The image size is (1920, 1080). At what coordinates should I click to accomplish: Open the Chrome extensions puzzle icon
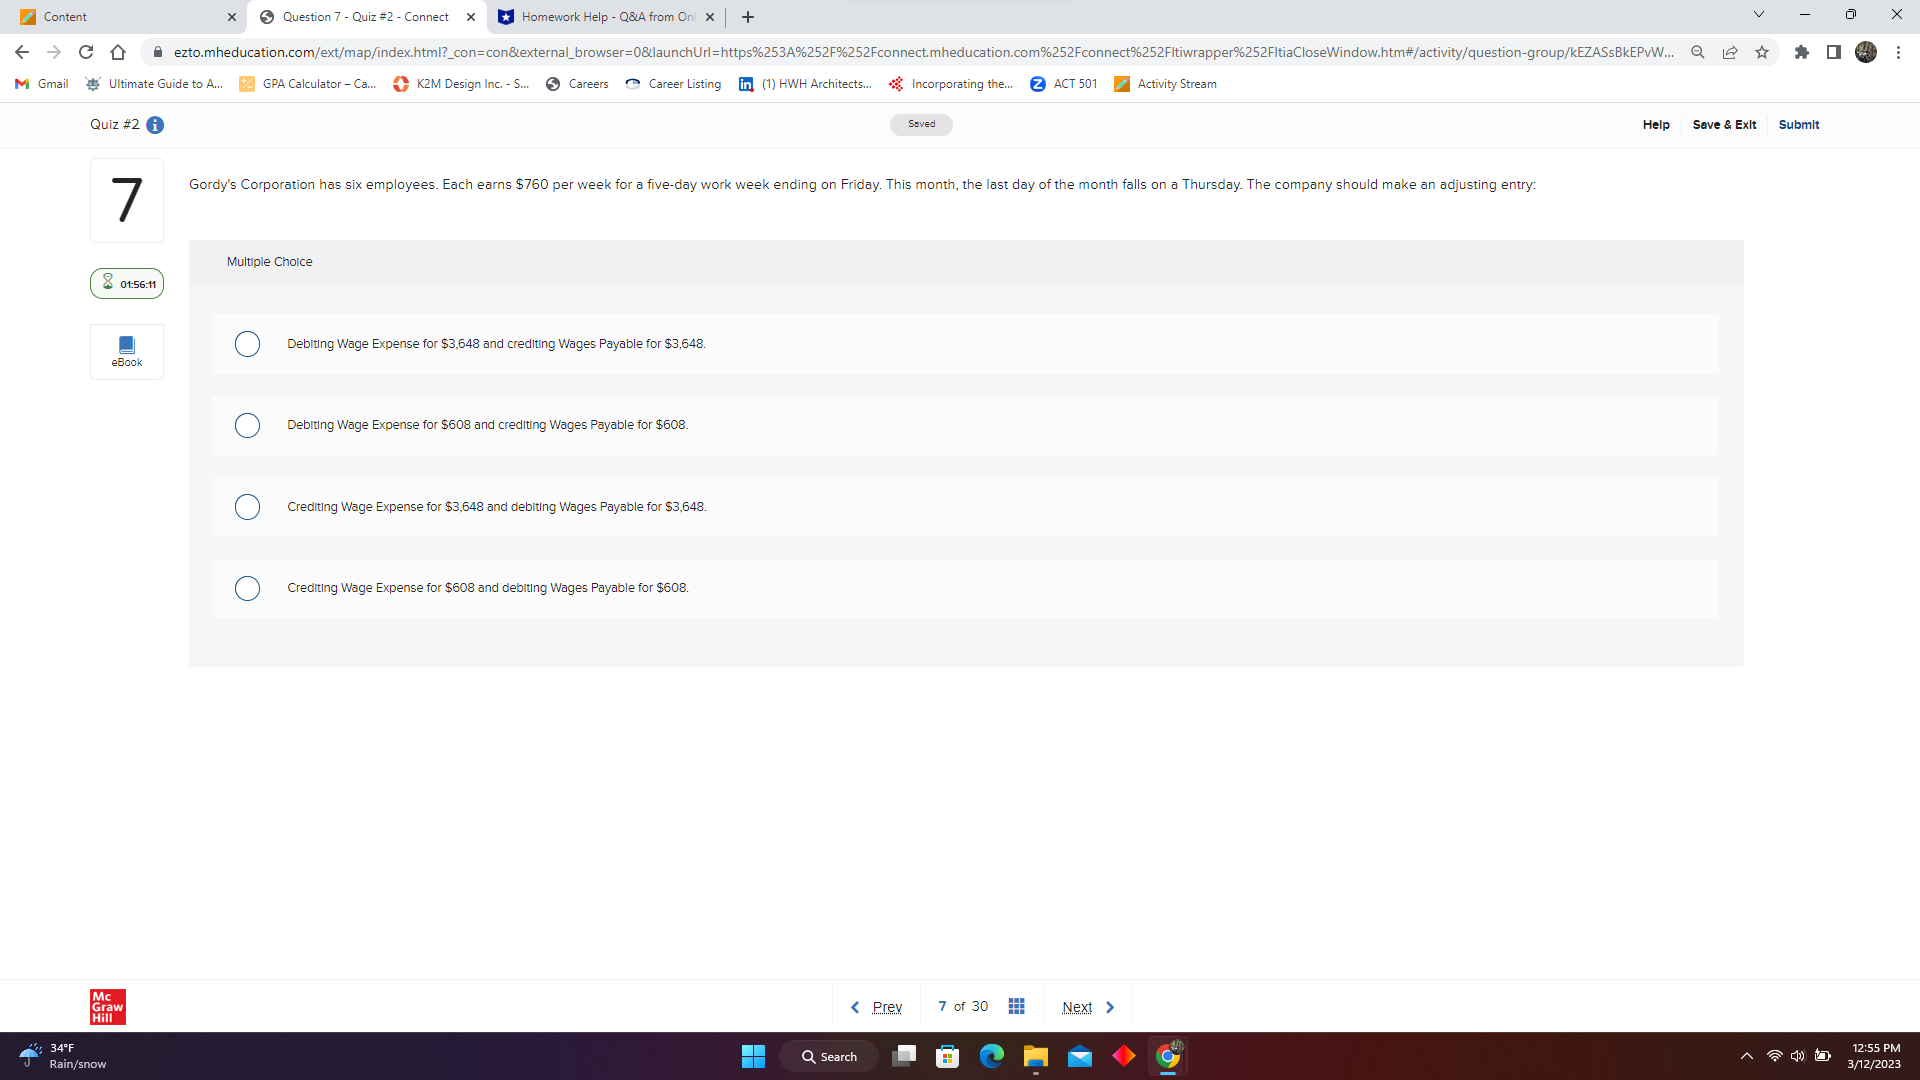tap(1801, 52)
